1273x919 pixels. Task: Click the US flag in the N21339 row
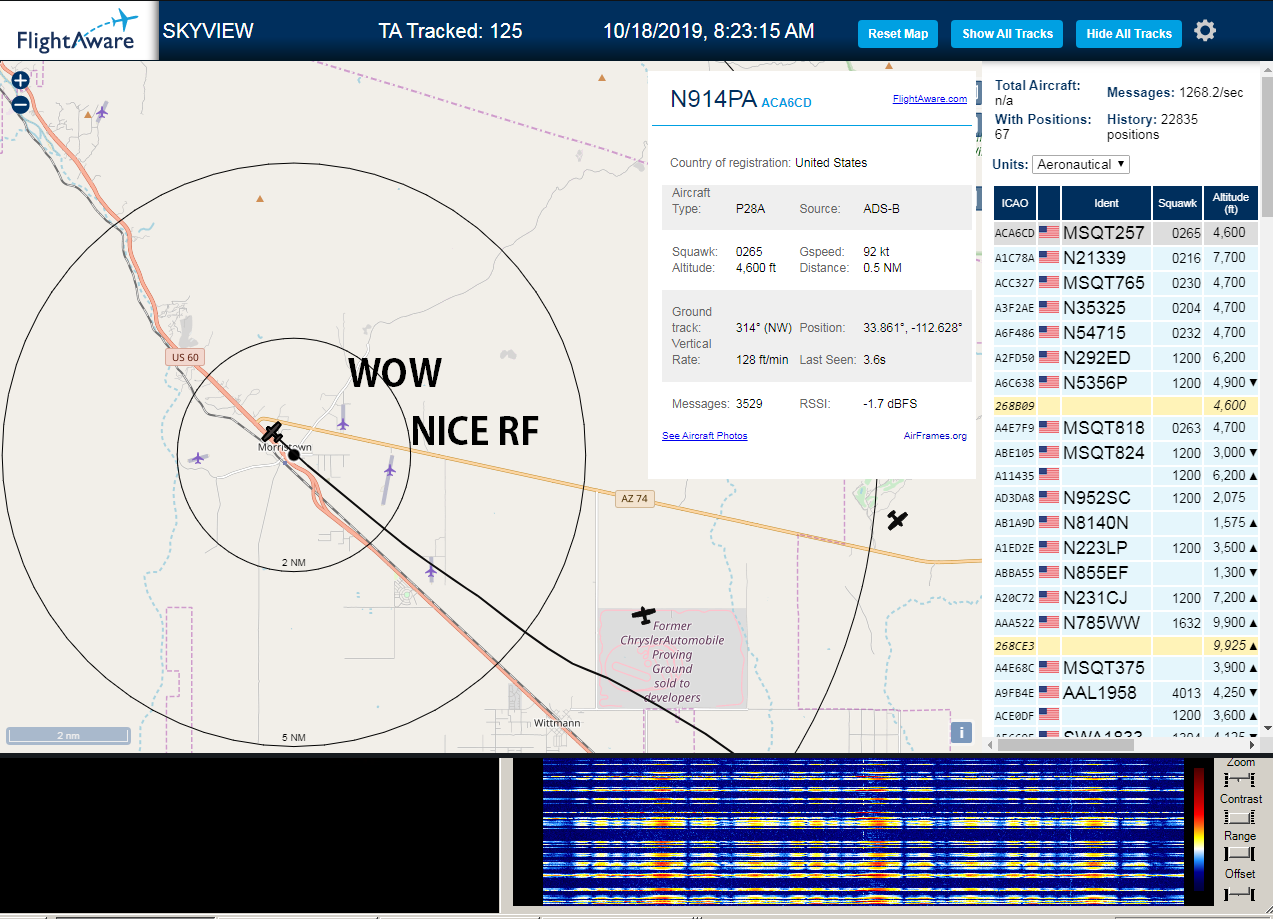pyautogui.click(x=1049, y=258)
